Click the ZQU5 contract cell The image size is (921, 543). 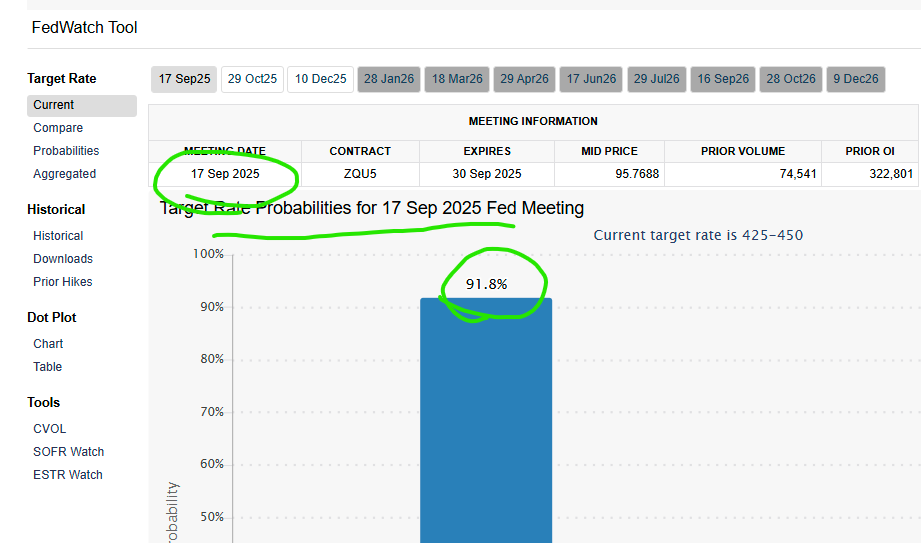point(360,174)
